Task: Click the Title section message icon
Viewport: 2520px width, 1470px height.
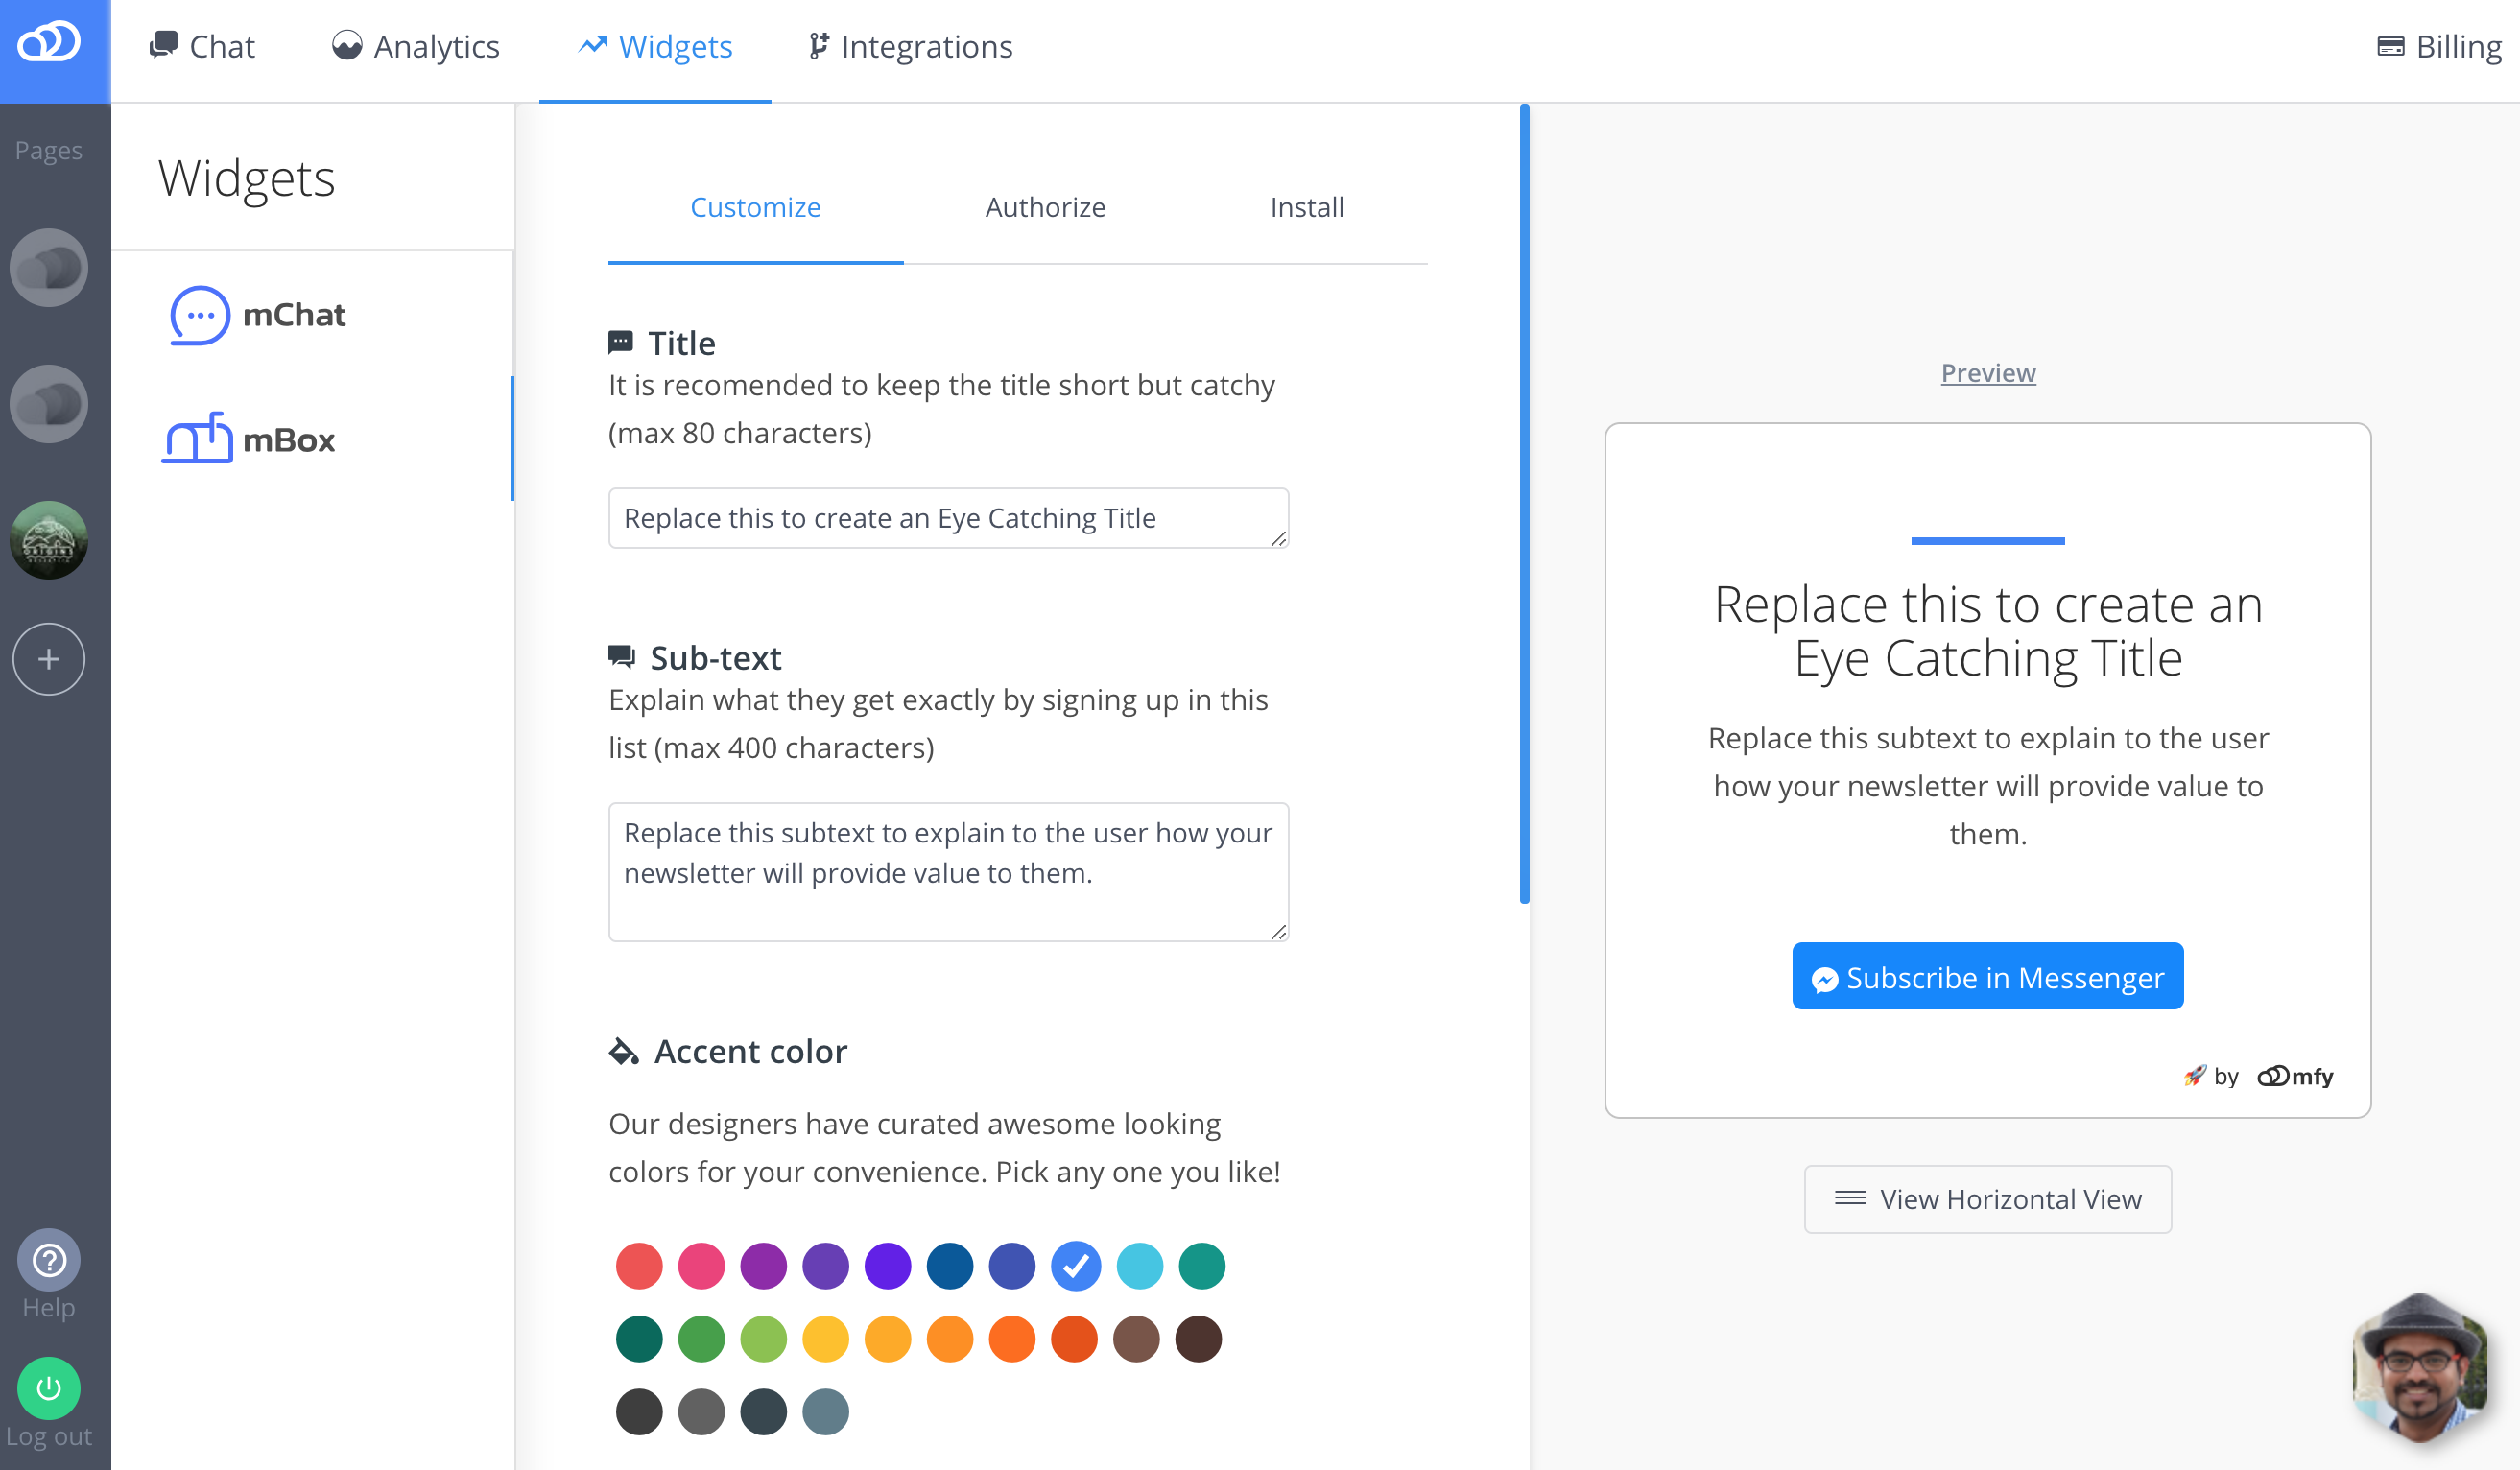Action: point(620,342)
